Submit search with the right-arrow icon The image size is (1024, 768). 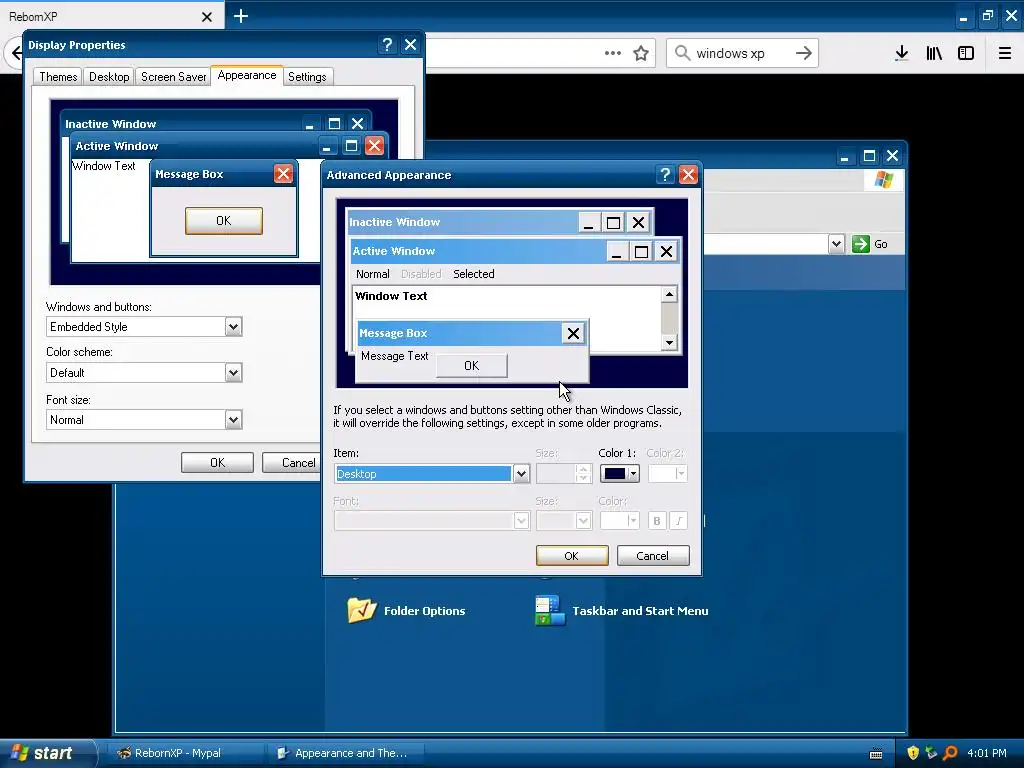(804, 53)
